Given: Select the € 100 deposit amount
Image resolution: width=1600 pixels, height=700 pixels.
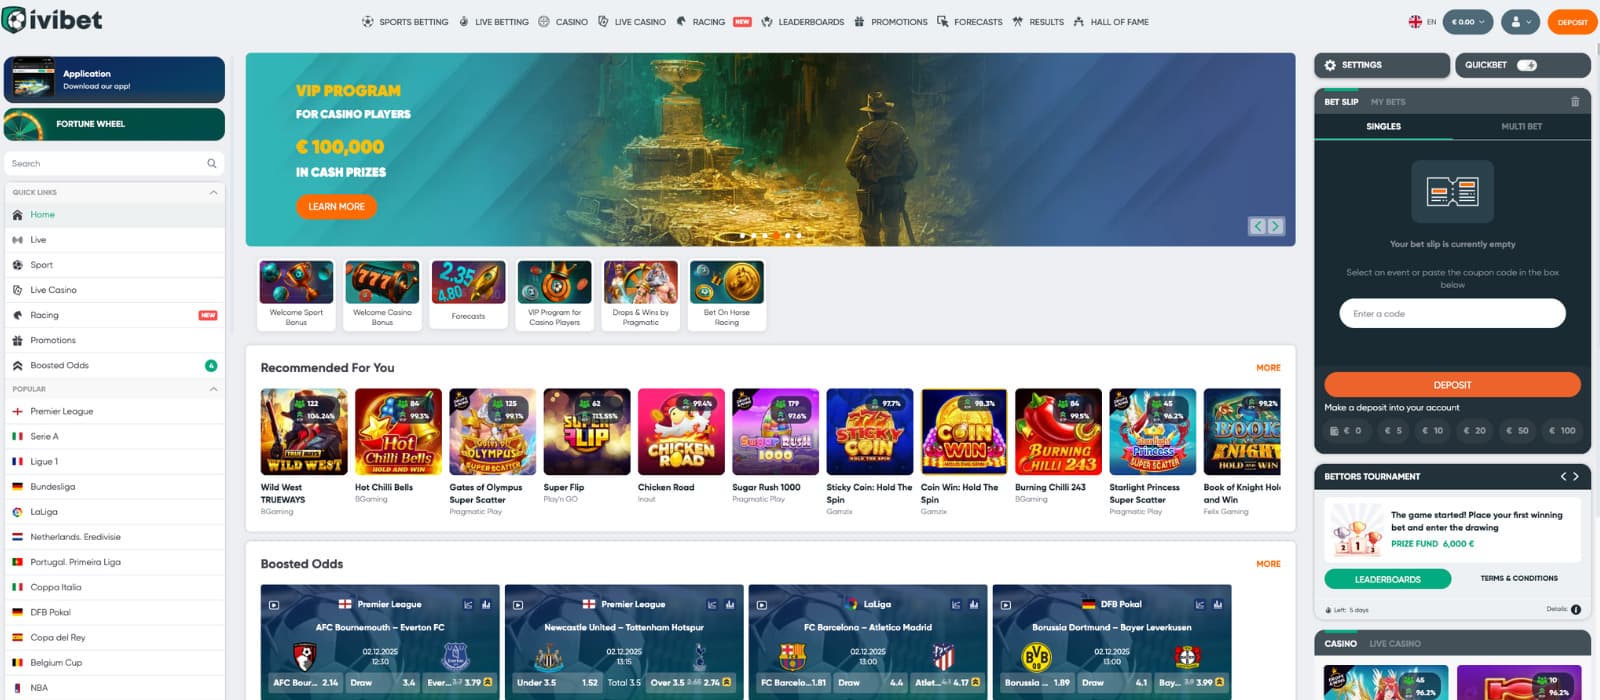Looking at the screenshot, I should (x=1562, y=431).
